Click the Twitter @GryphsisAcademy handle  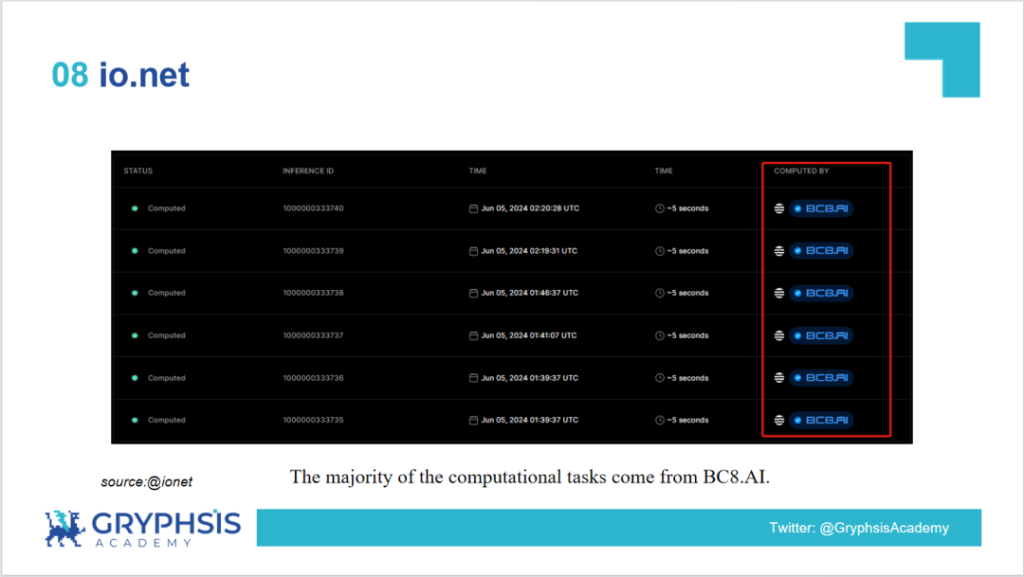(x=858, y=528)
